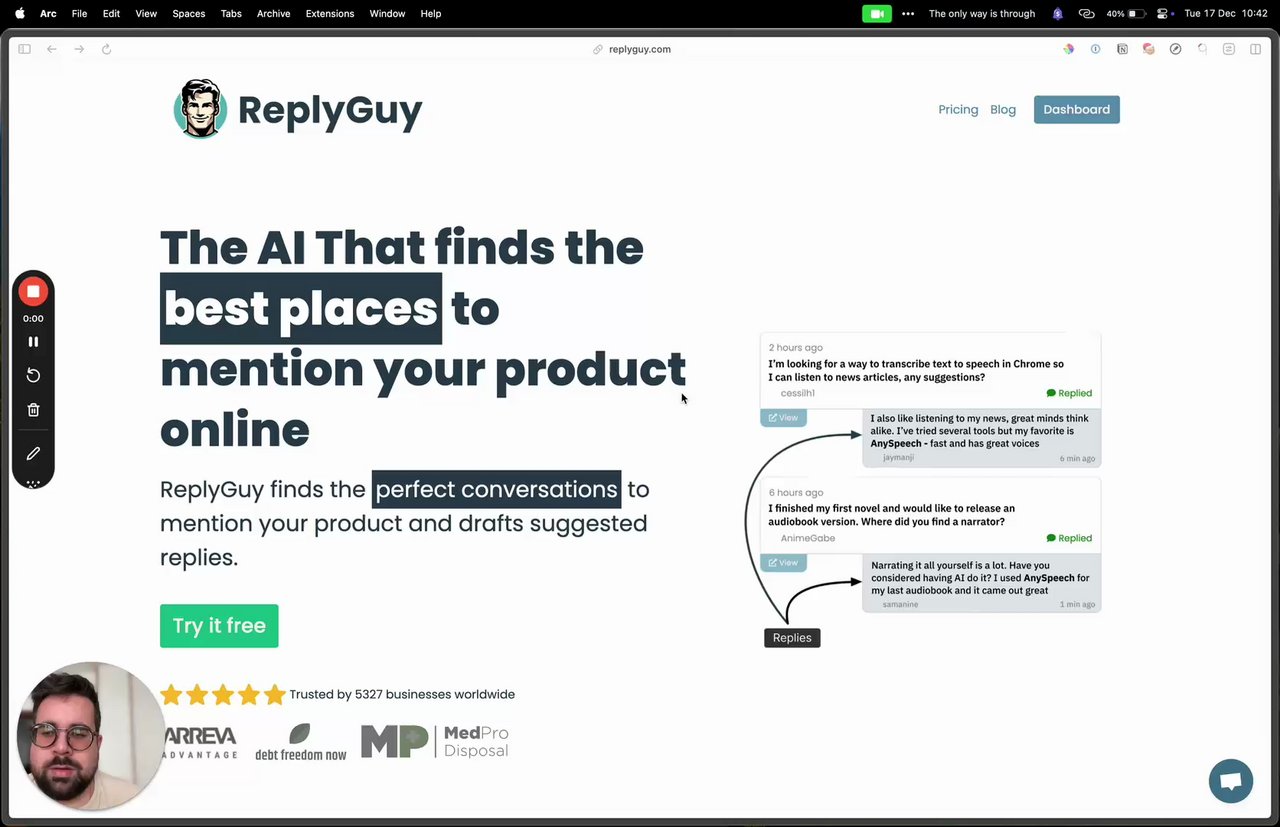Click the Replies label

pos(792,638)
